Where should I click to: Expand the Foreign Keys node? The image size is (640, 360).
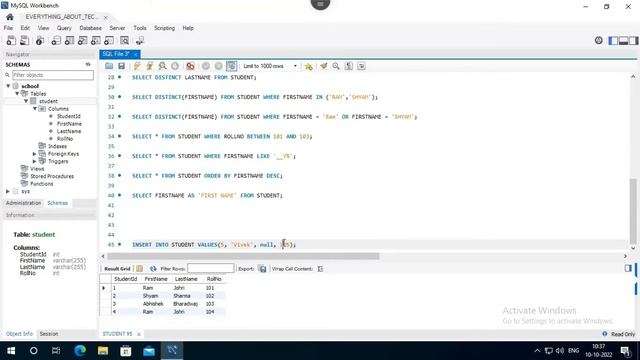35,154
